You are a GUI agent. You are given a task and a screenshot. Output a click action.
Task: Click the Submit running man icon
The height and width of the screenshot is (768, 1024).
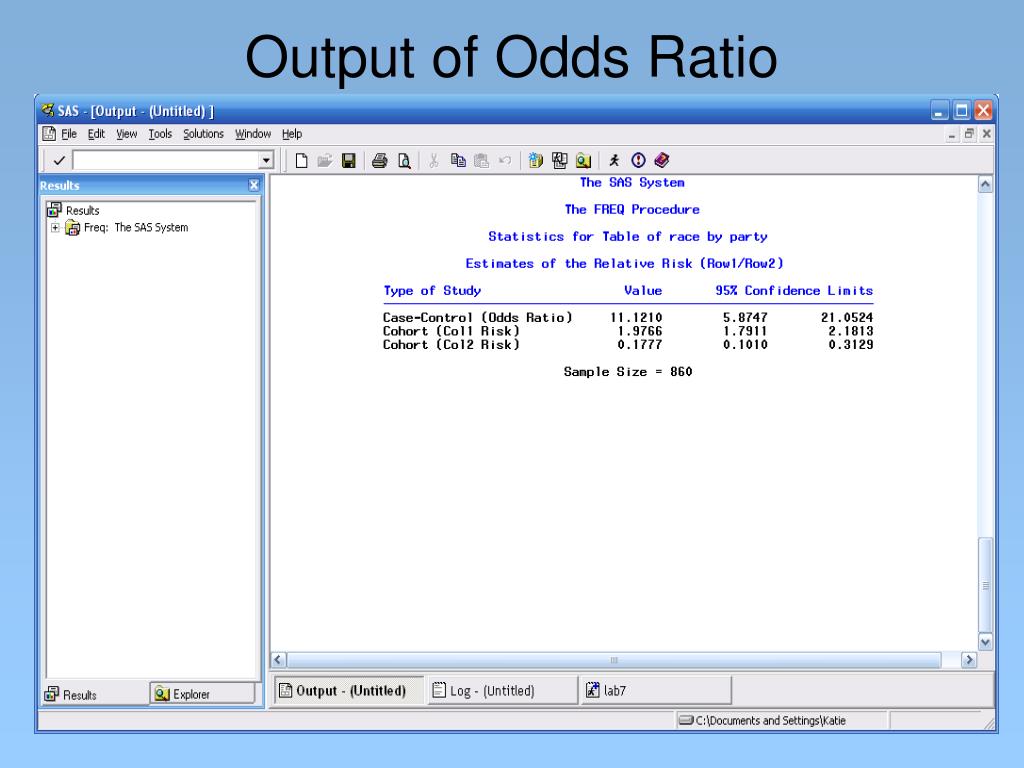[614, 161]
